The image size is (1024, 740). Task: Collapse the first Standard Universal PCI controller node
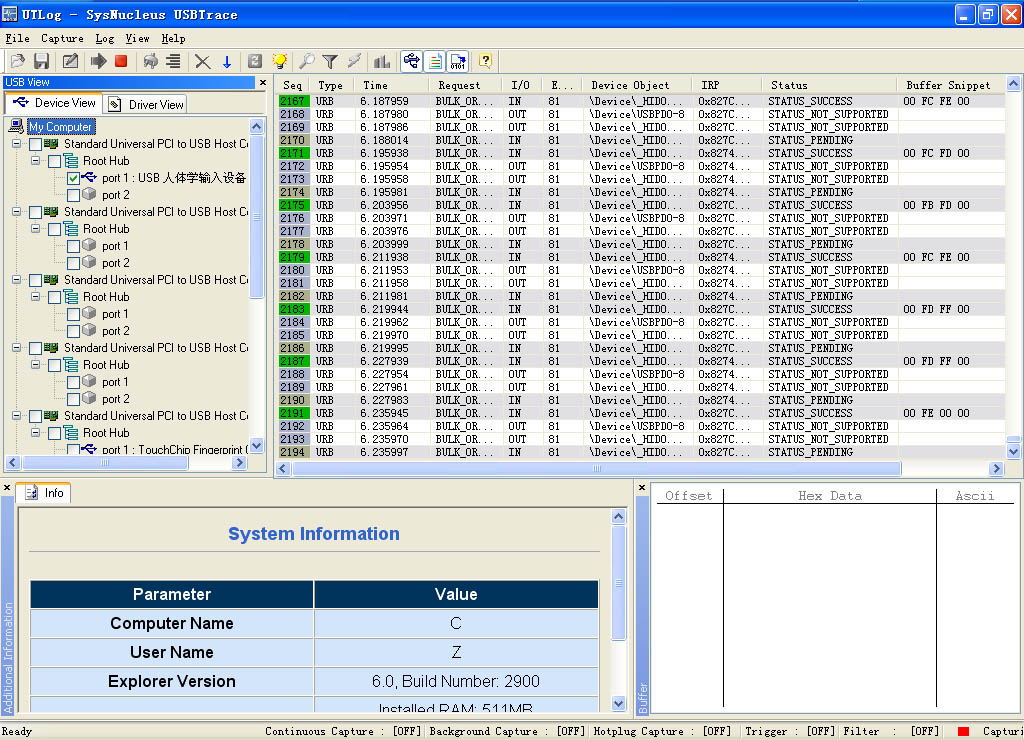[14, 144]
